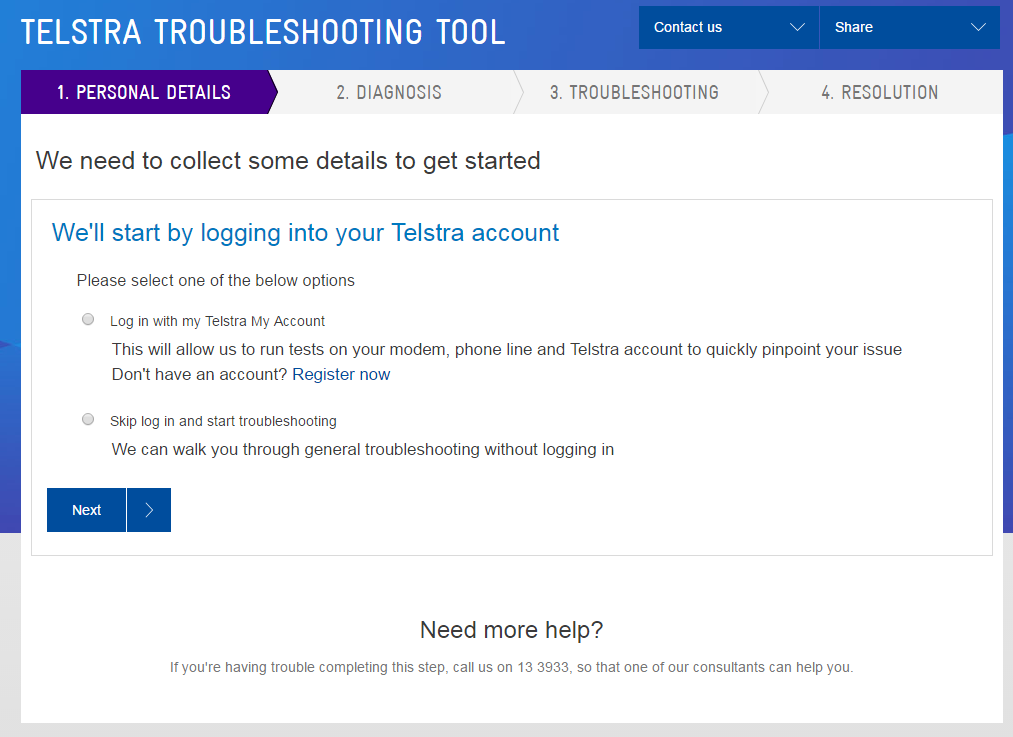Image resolution: width=1013 pixels, height=737 pixels.
Task: Select the Troubleshooting step tab
Action: pos(633,92)
